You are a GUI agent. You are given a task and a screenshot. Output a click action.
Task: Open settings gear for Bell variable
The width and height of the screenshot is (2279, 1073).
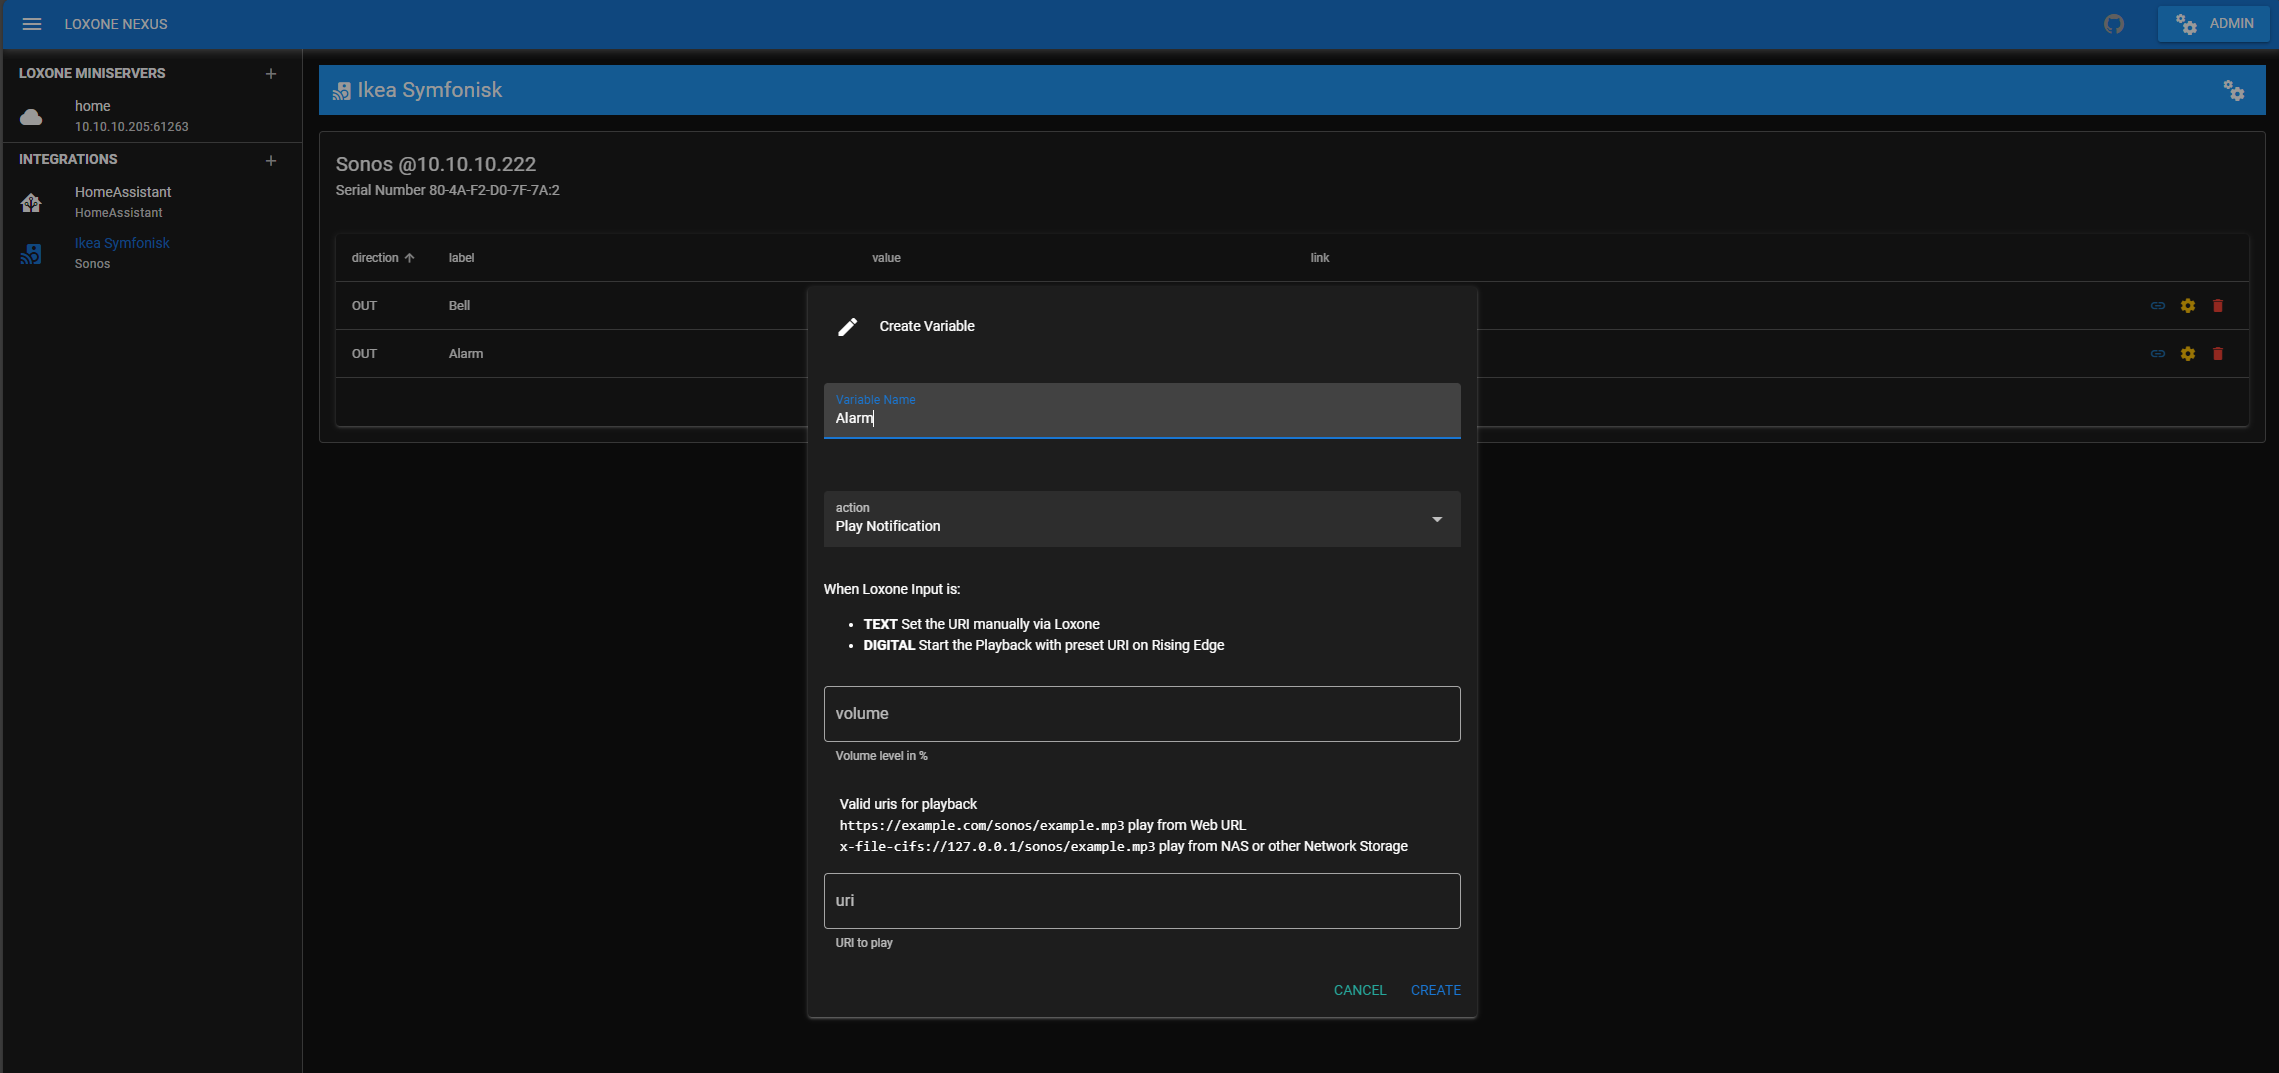tap(2187, 306)
